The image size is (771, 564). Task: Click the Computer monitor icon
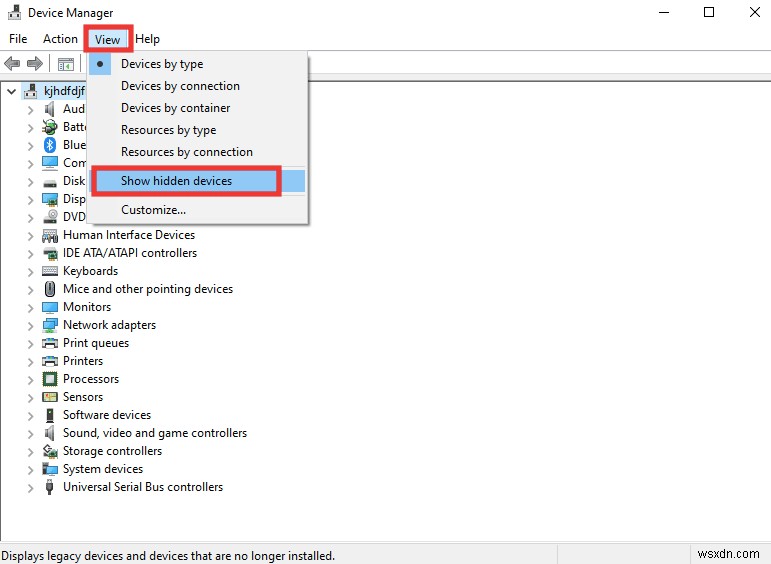(50, 163)
